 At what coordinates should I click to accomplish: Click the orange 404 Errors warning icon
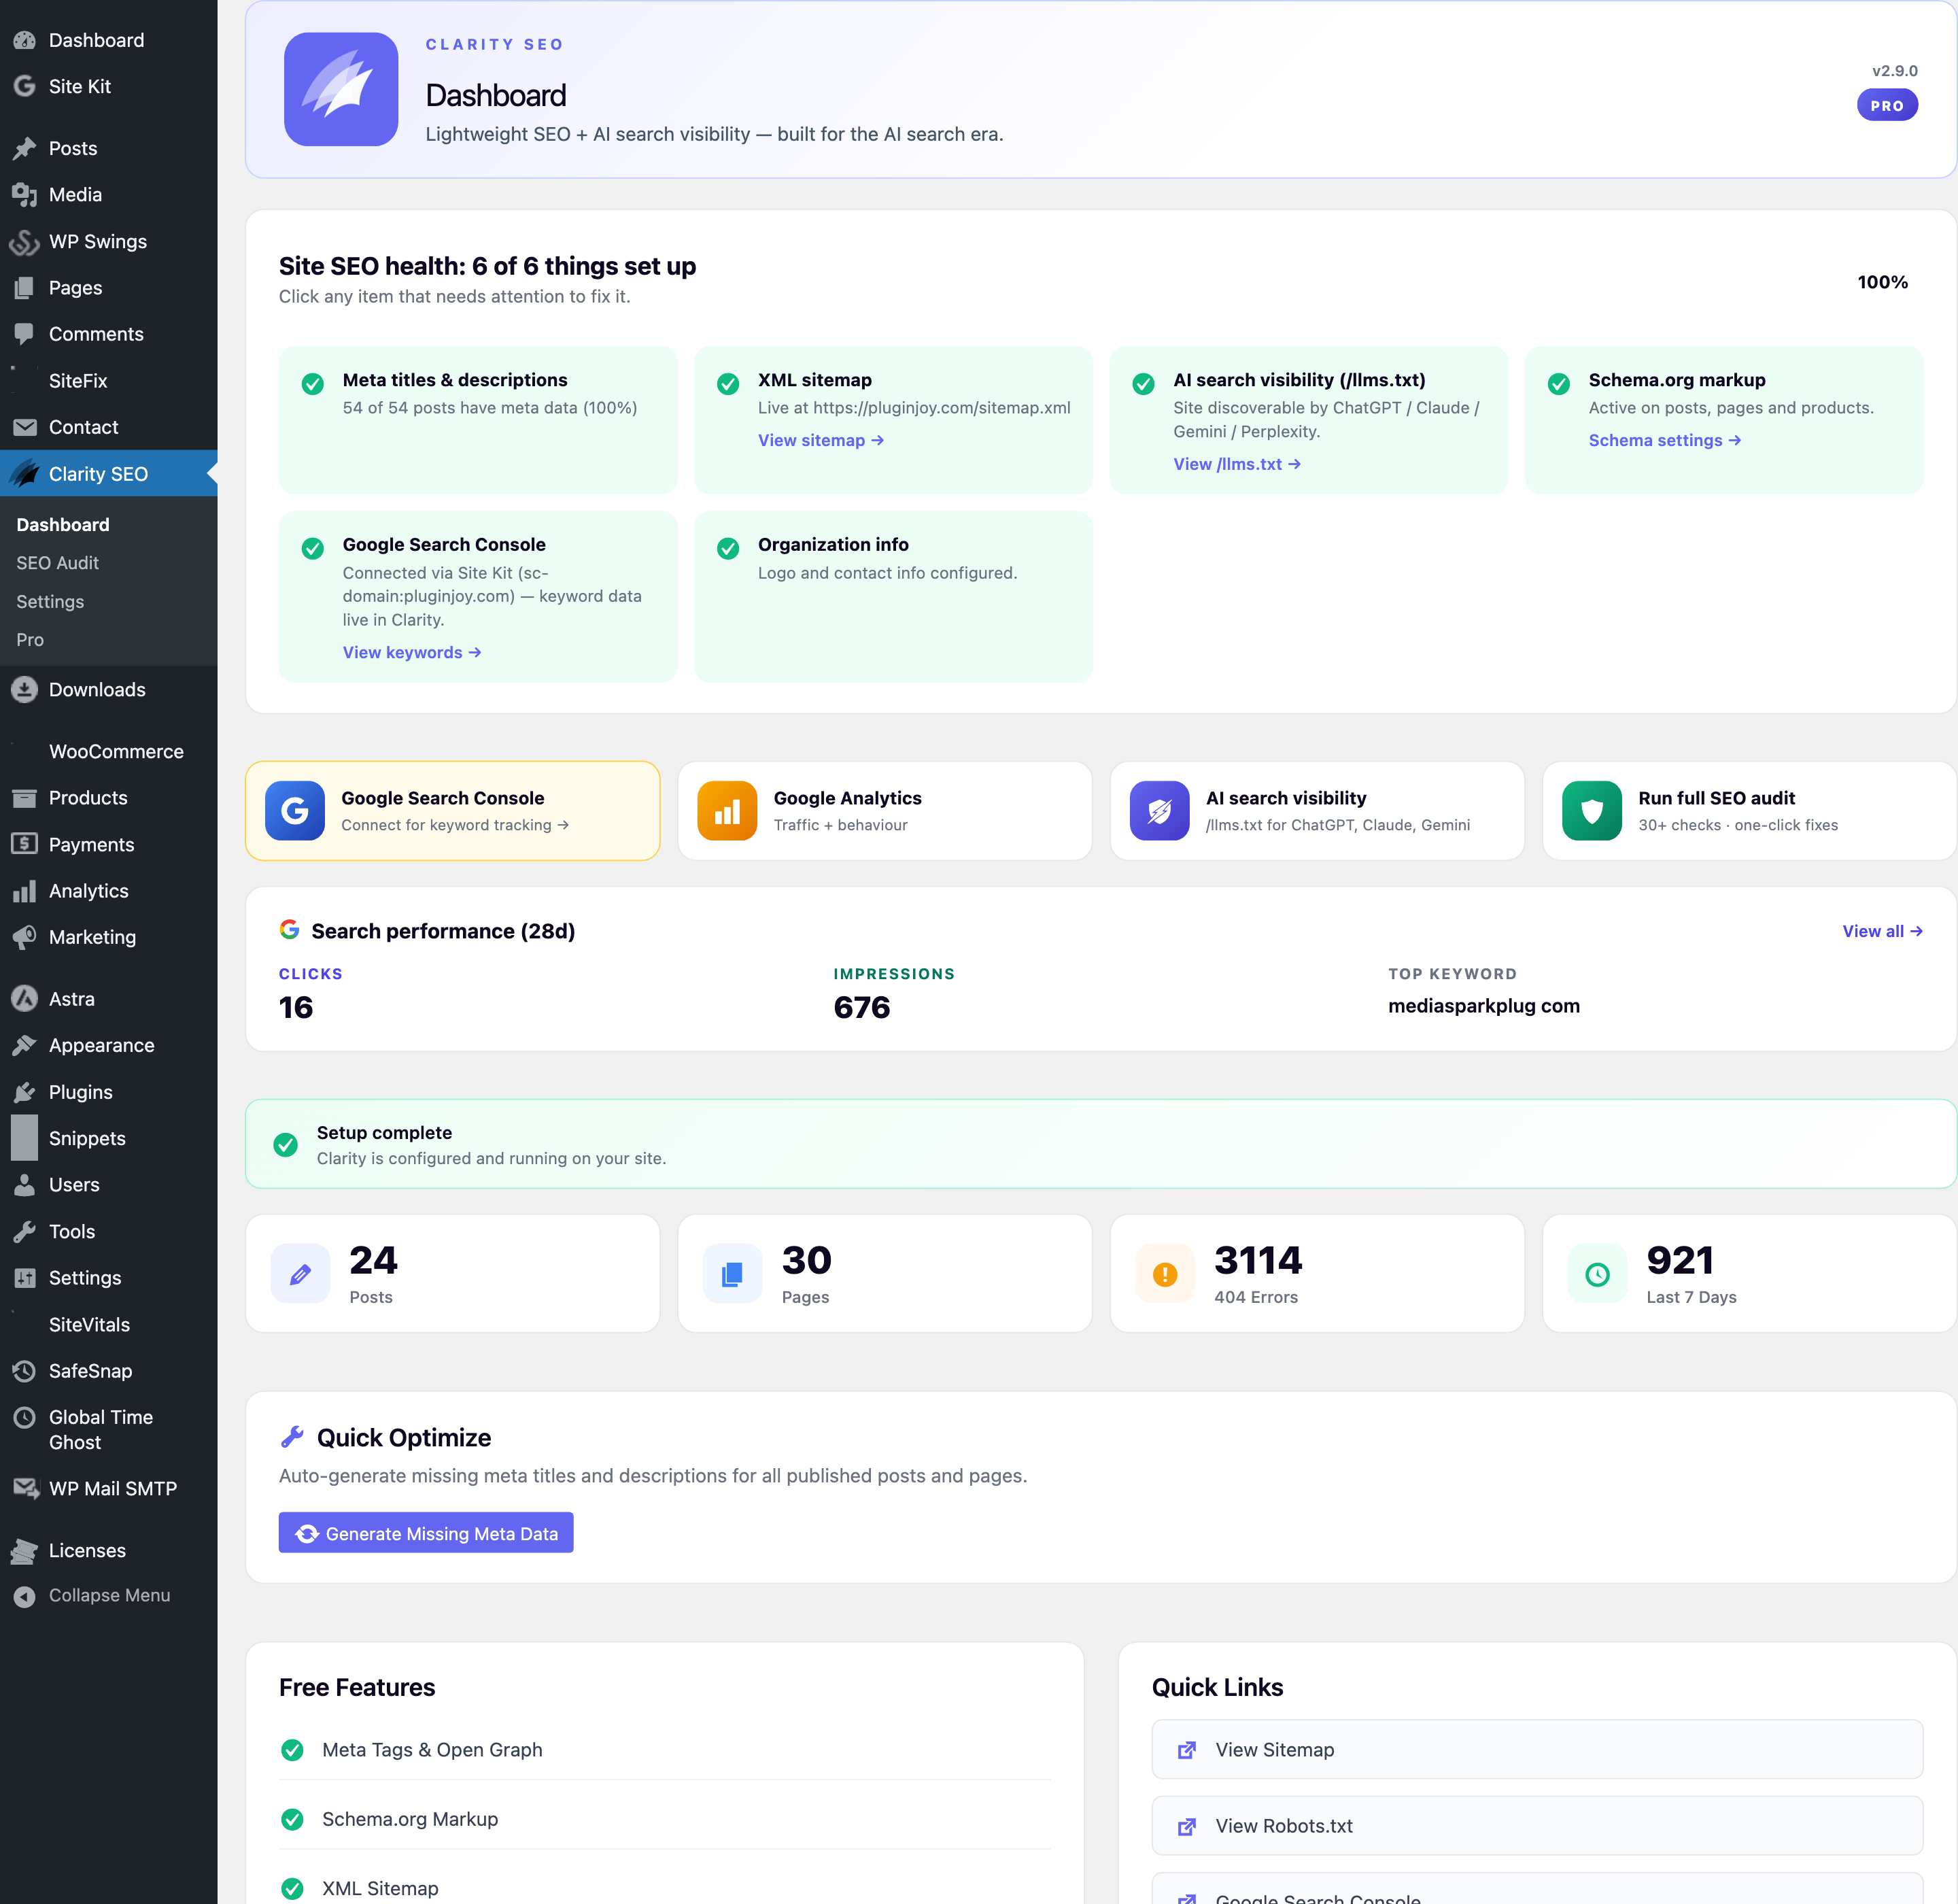pos(1165,1274)
